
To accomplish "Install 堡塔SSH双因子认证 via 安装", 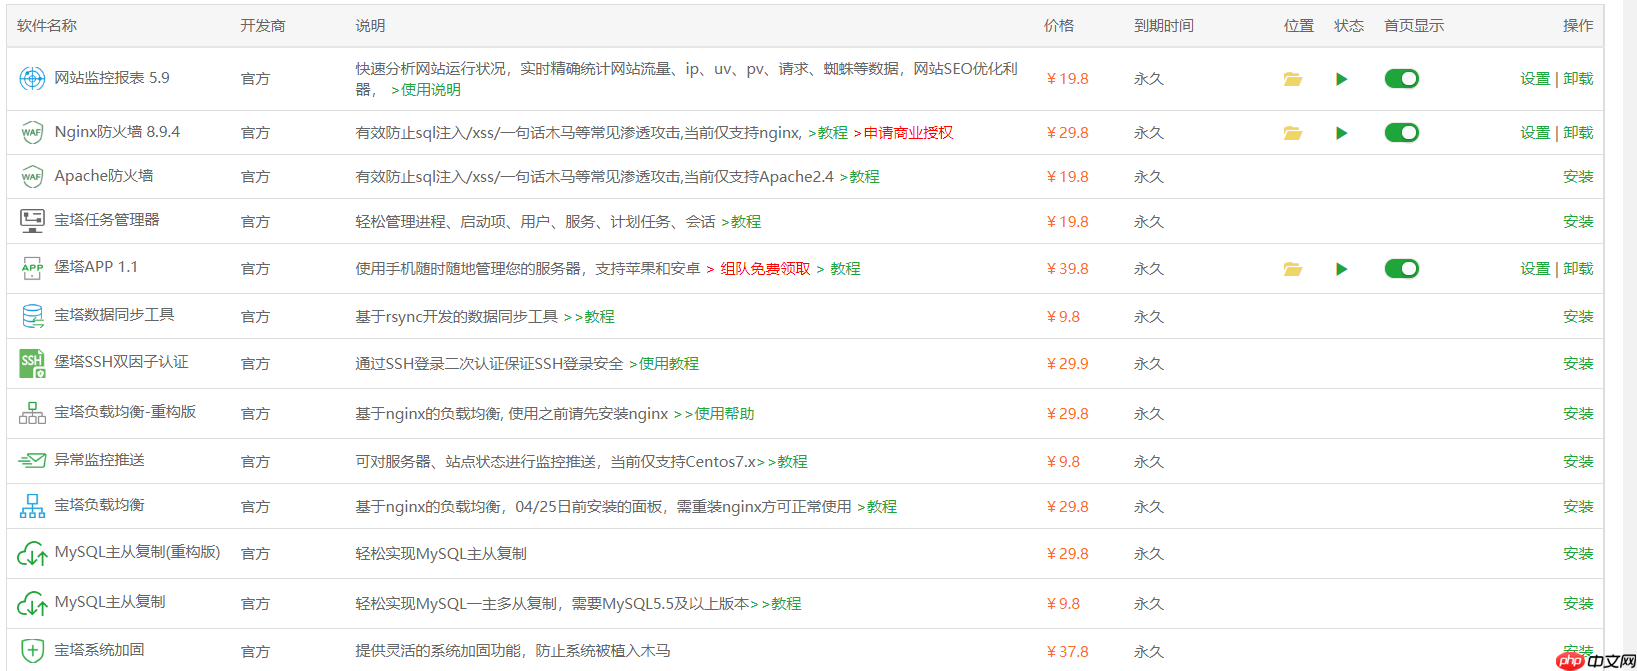I will tap(1578, 364).
